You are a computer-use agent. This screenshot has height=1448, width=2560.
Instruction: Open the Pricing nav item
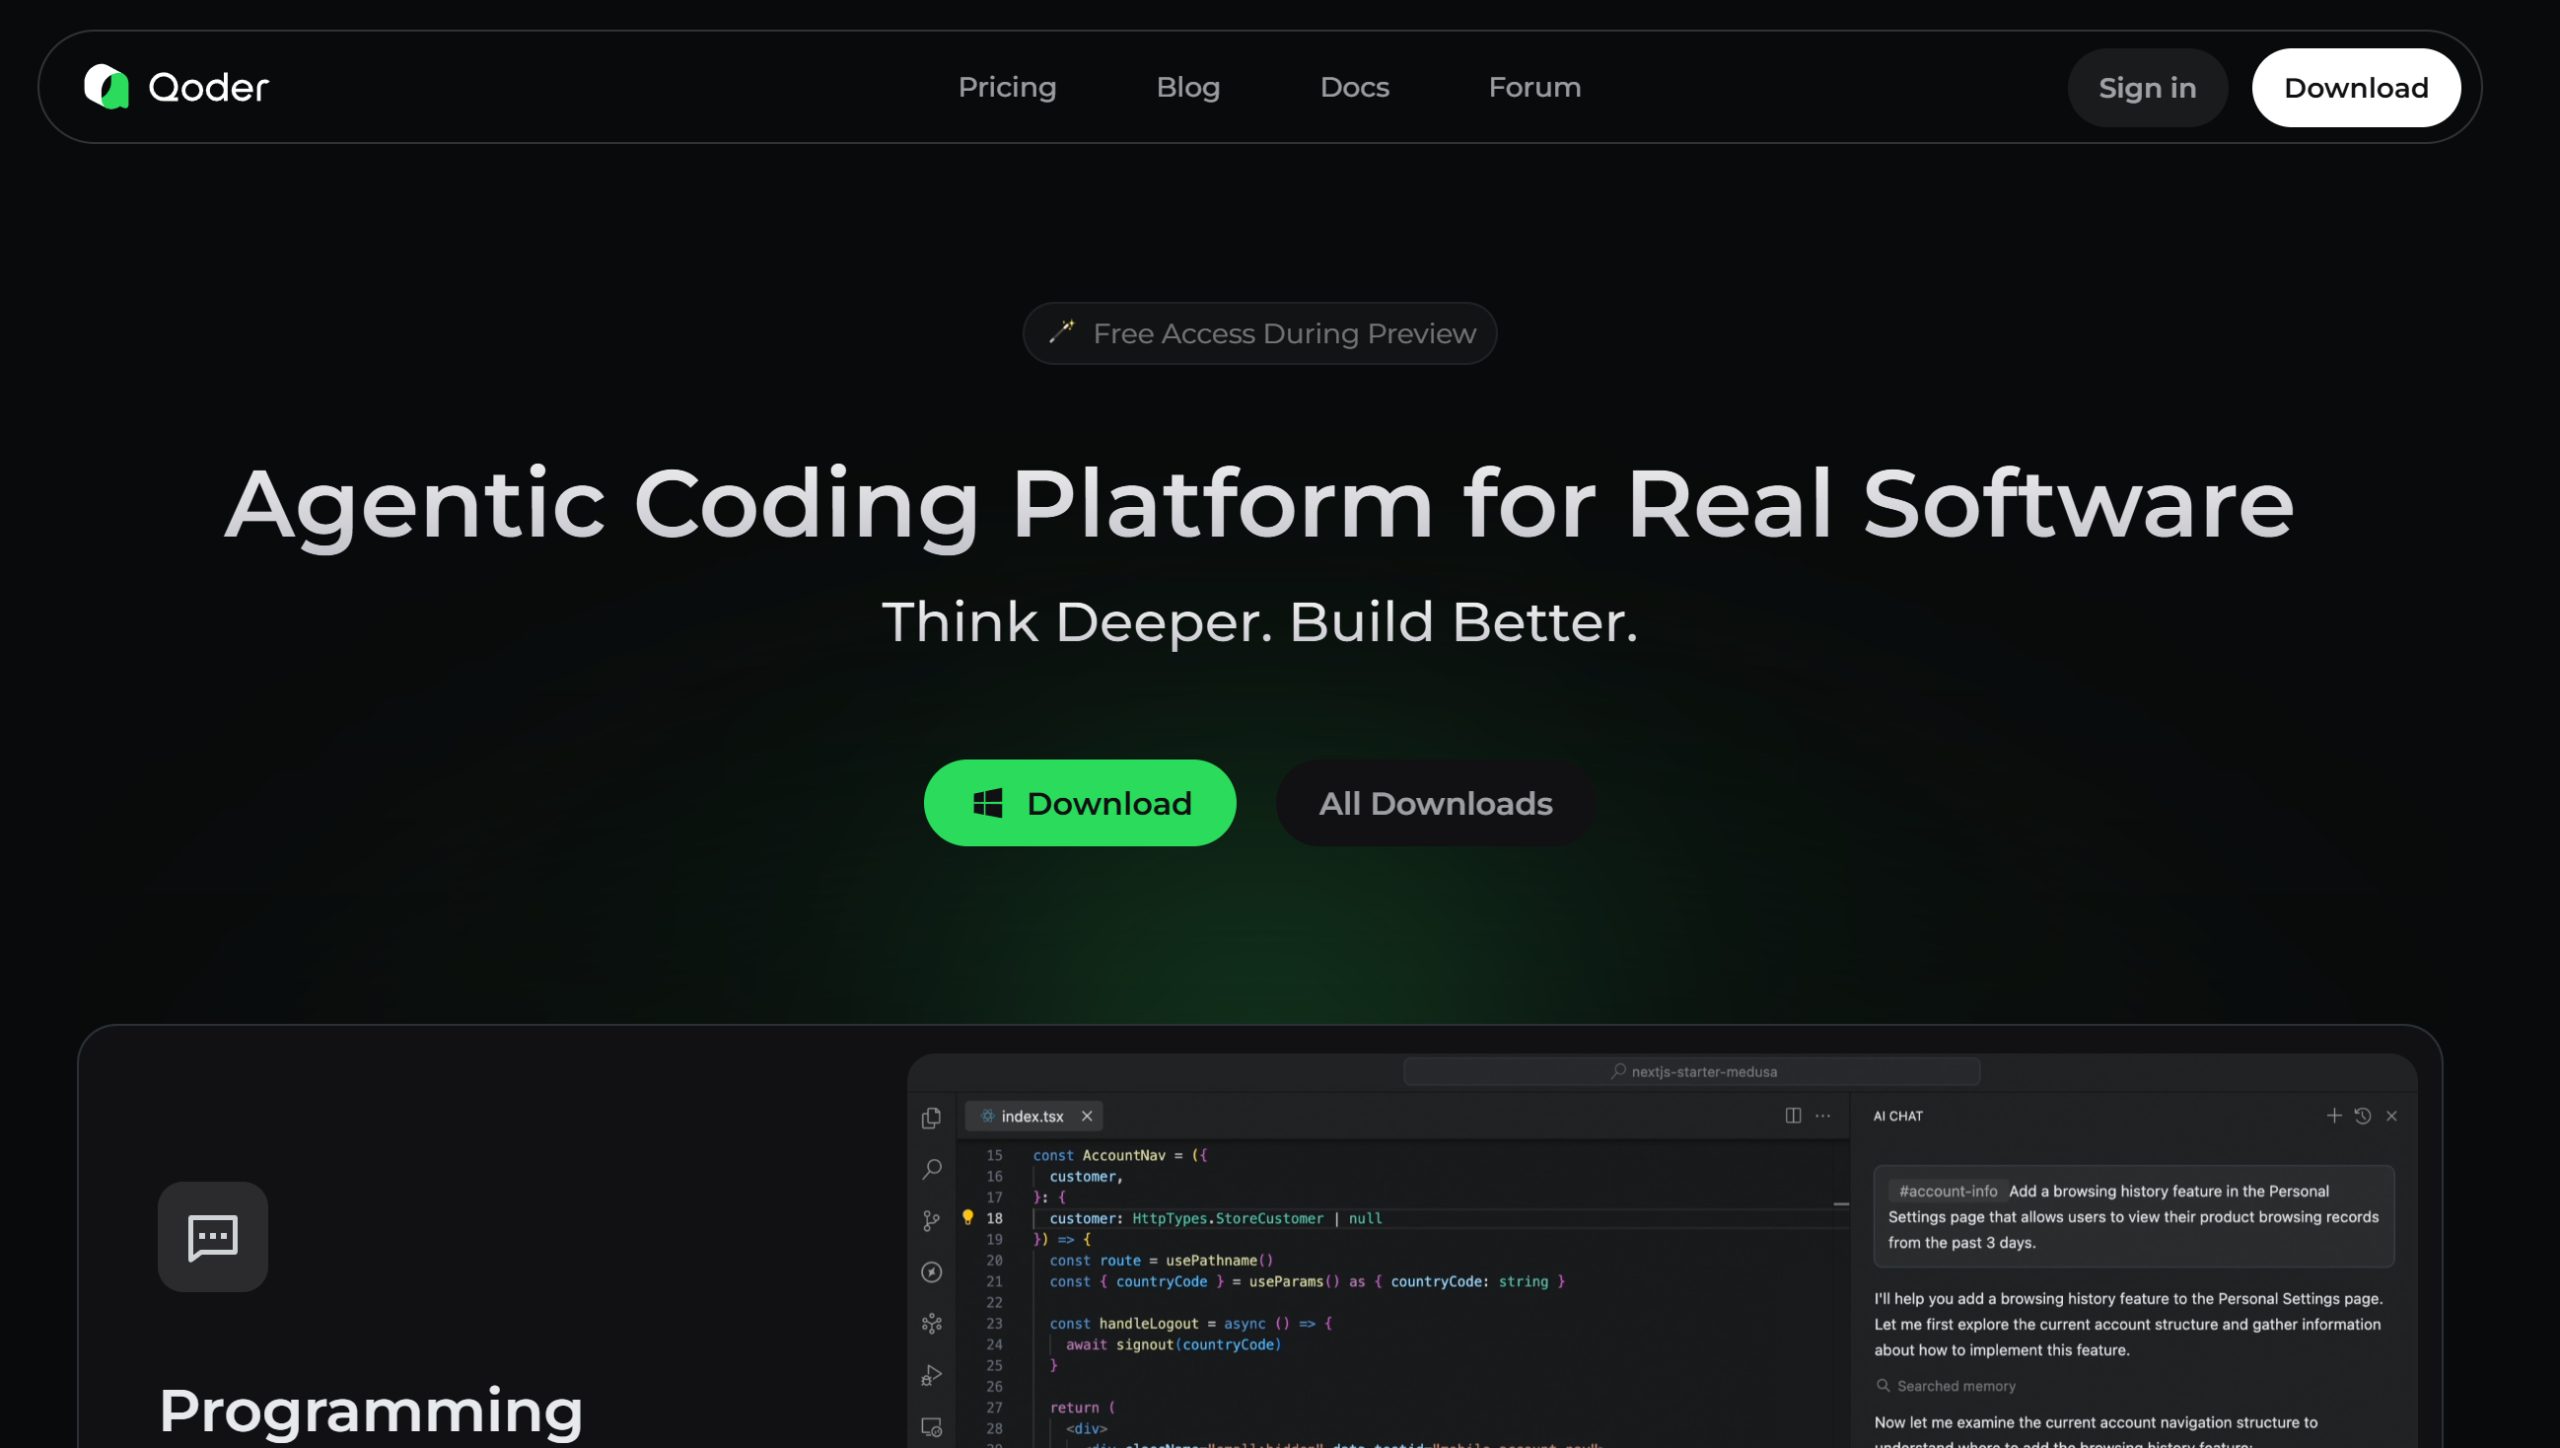pos(1007,87)
